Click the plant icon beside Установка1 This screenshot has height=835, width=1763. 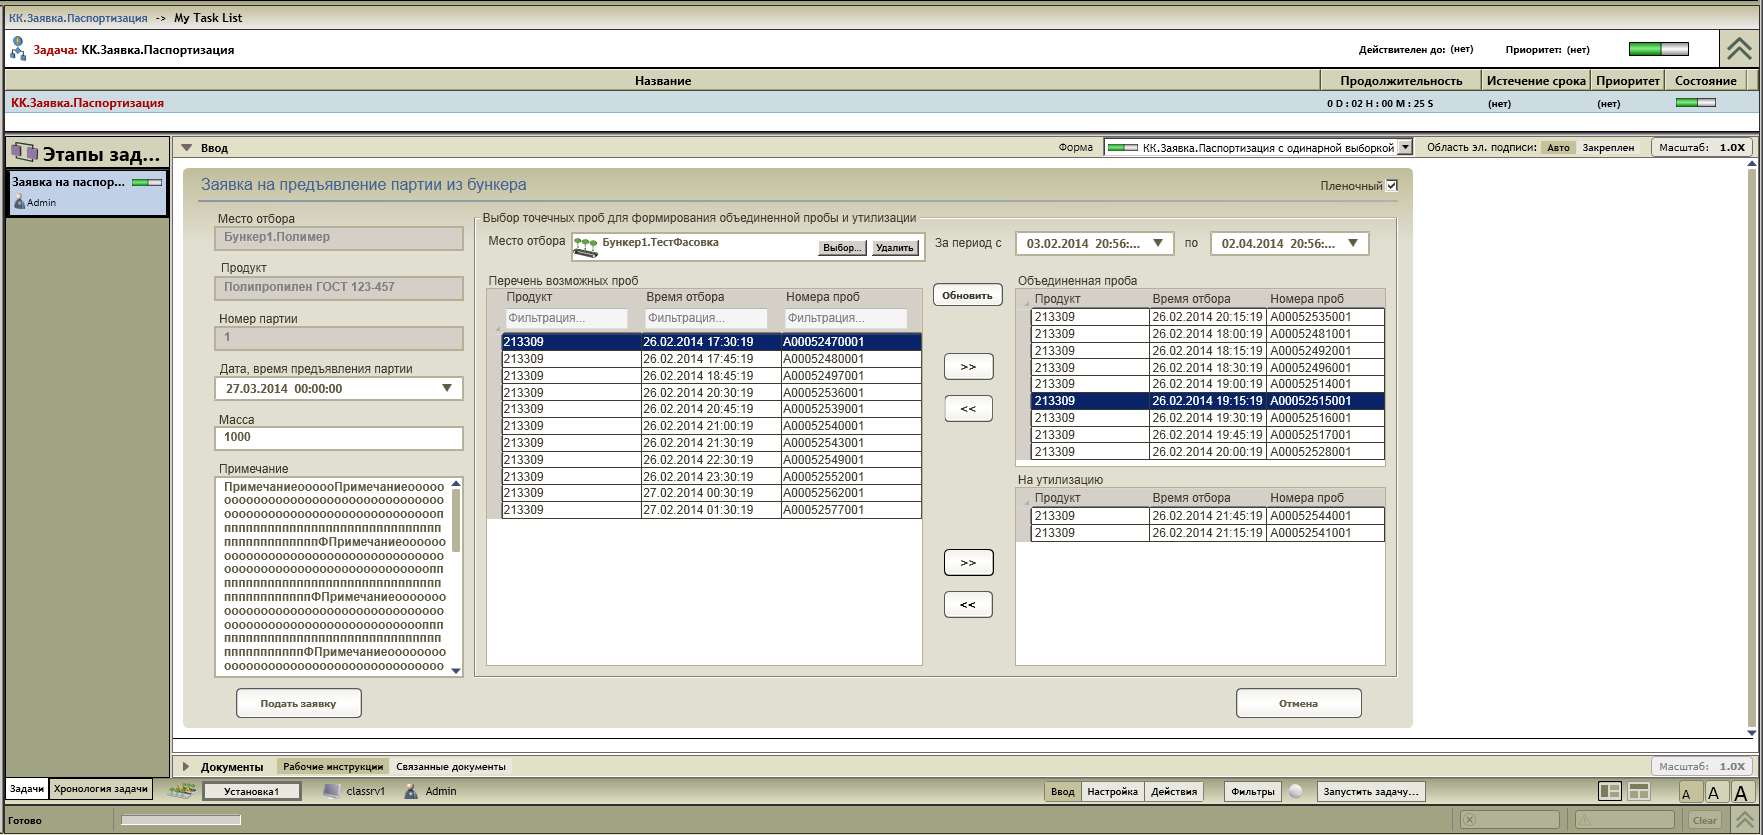pyautogui.click(x=182, y=791)
